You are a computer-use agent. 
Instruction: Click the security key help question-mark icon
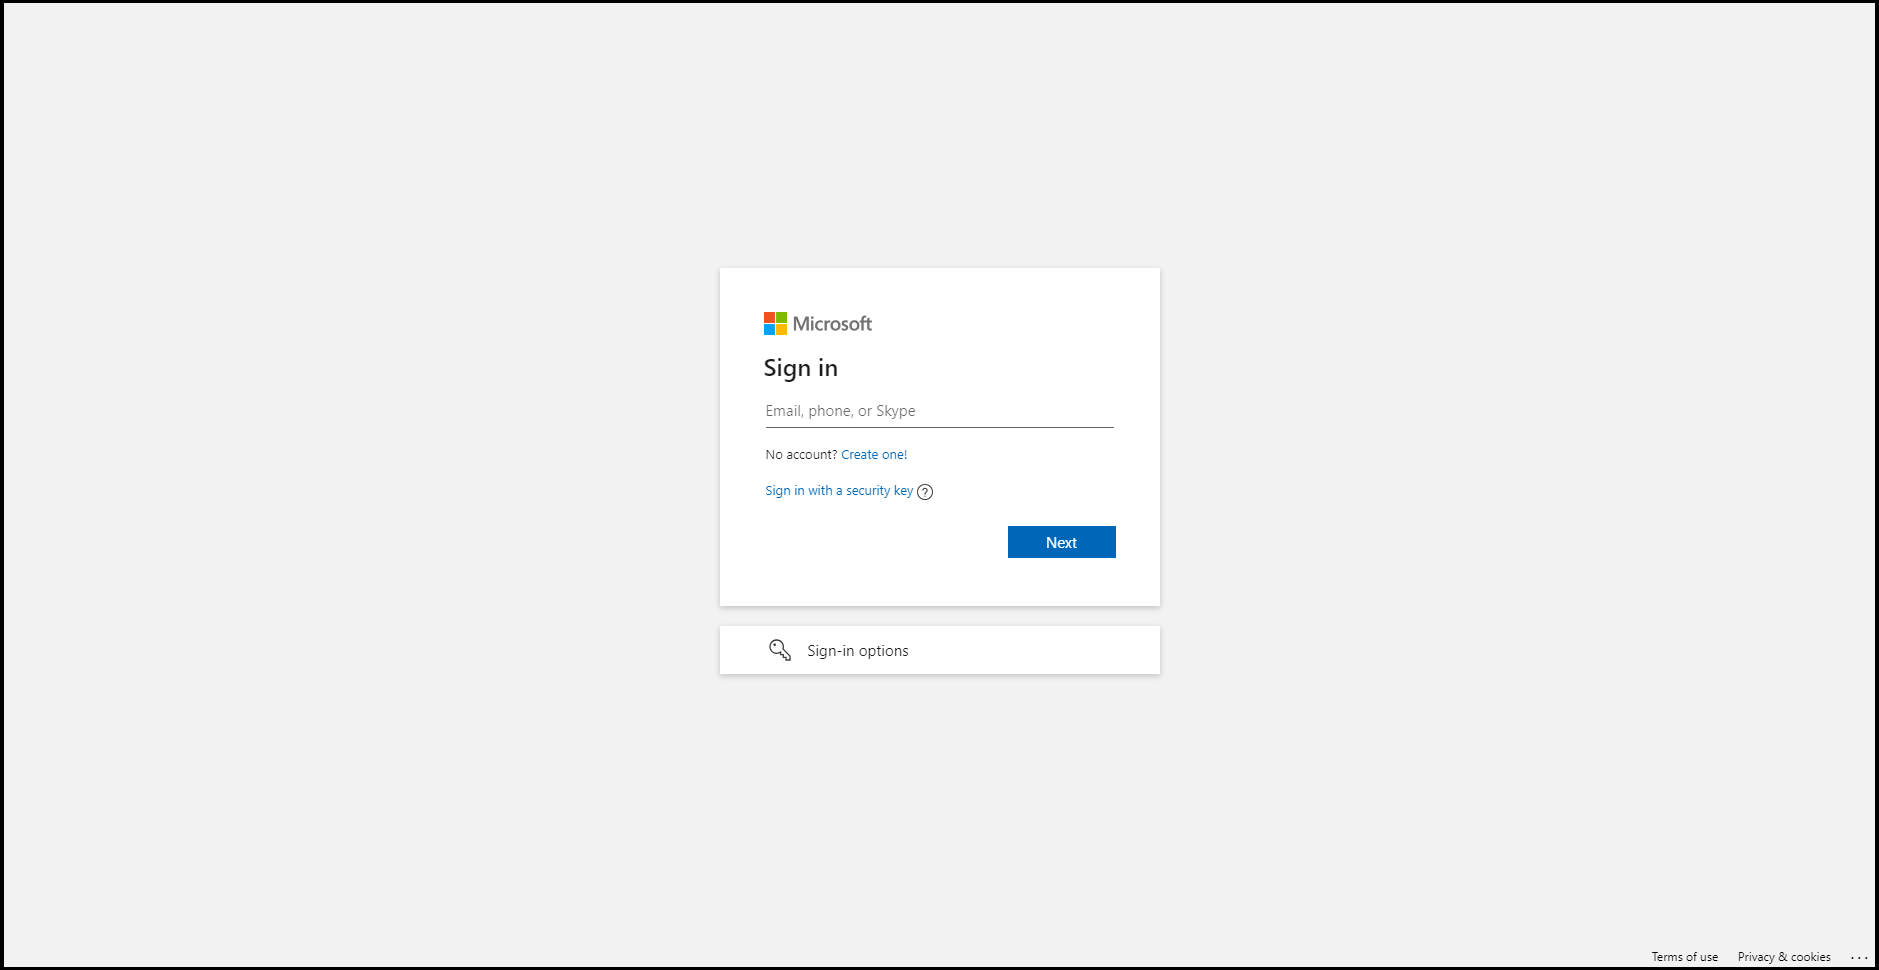925,492
